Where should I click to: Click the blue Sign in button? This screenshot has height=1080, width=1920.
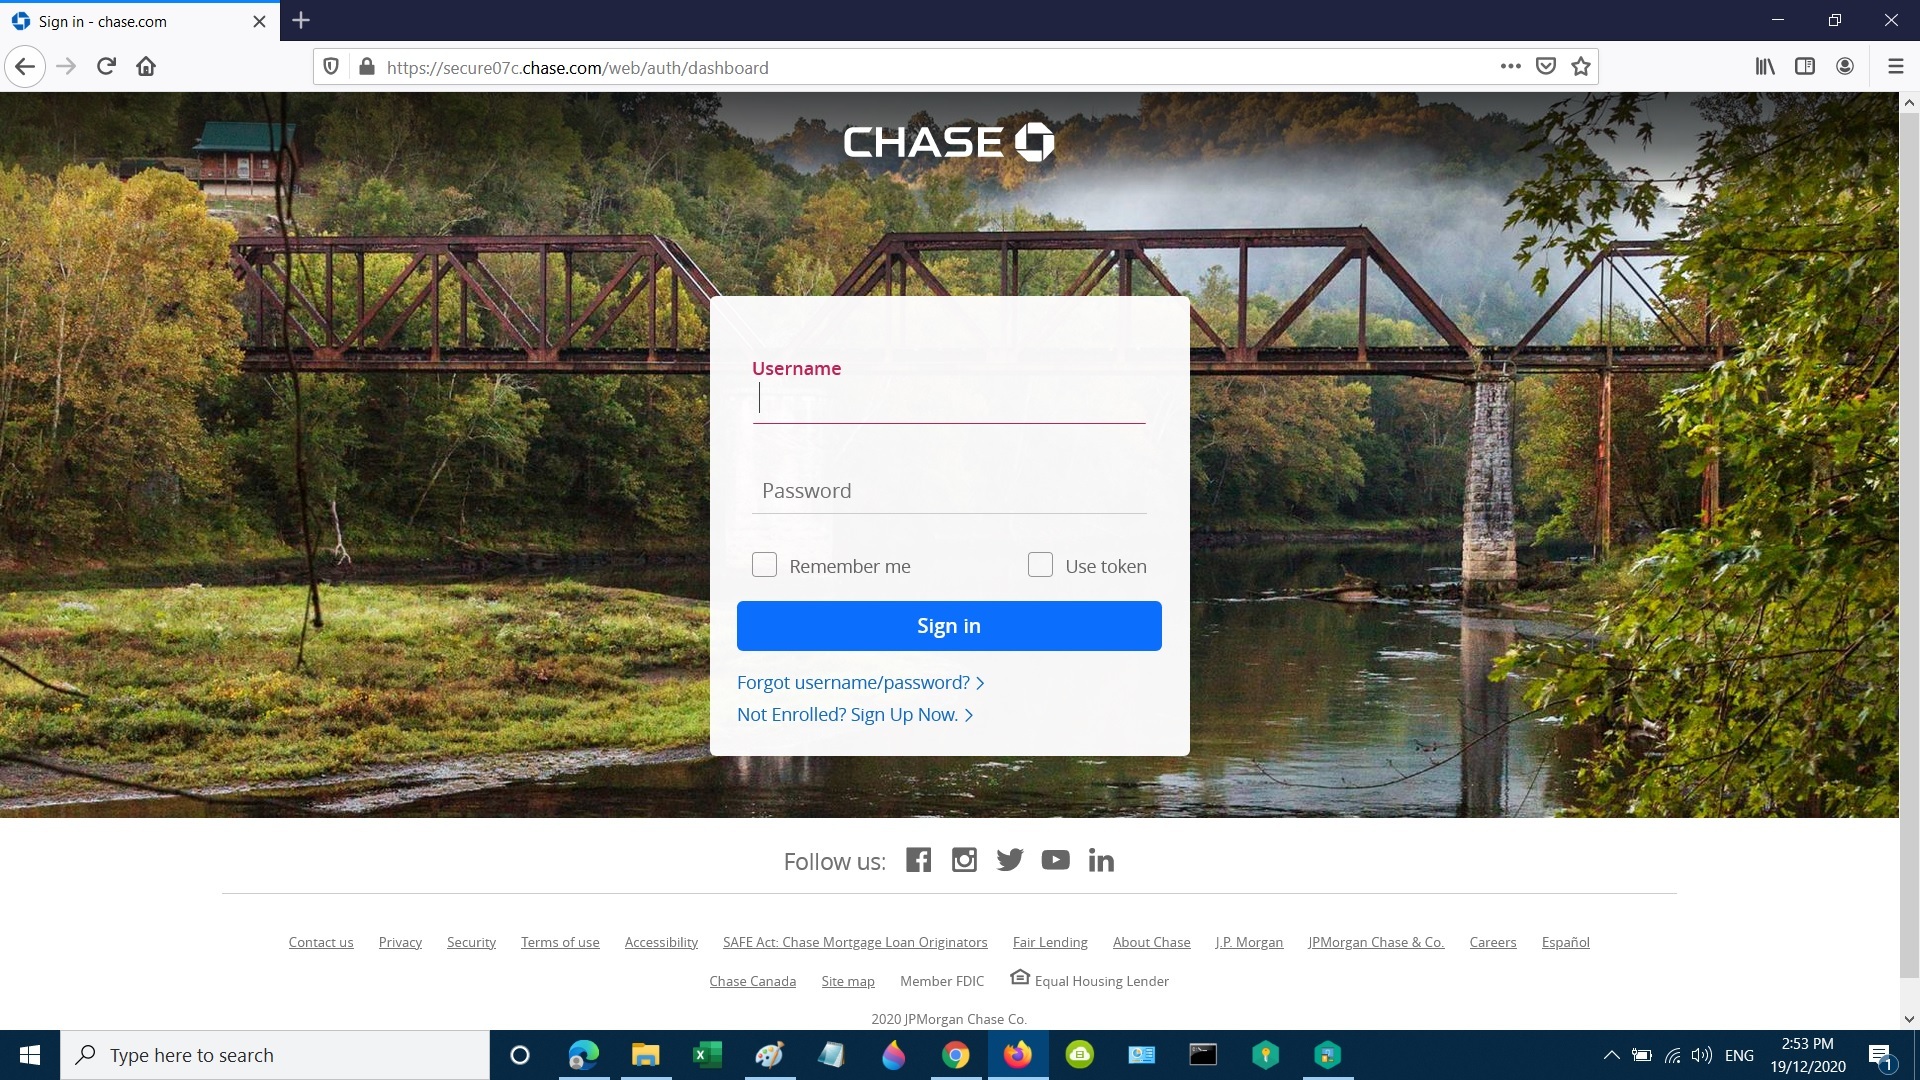tap(949, 626)
